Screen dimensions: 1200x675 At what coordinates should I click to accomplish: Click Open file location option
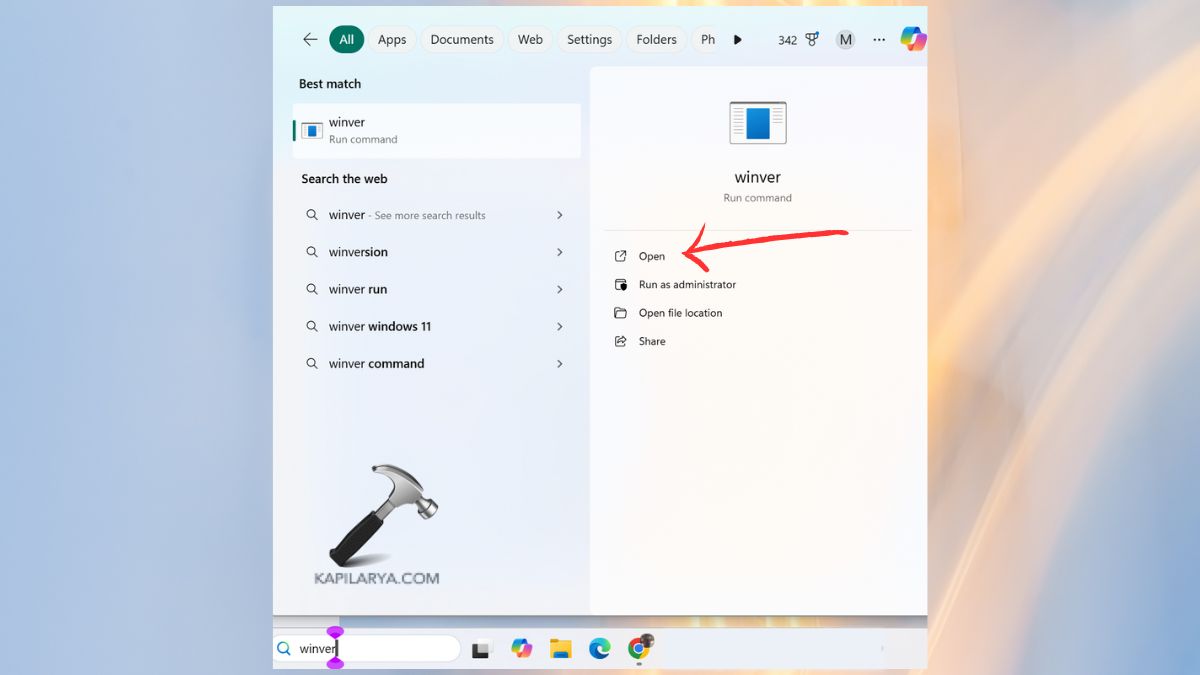680,313
